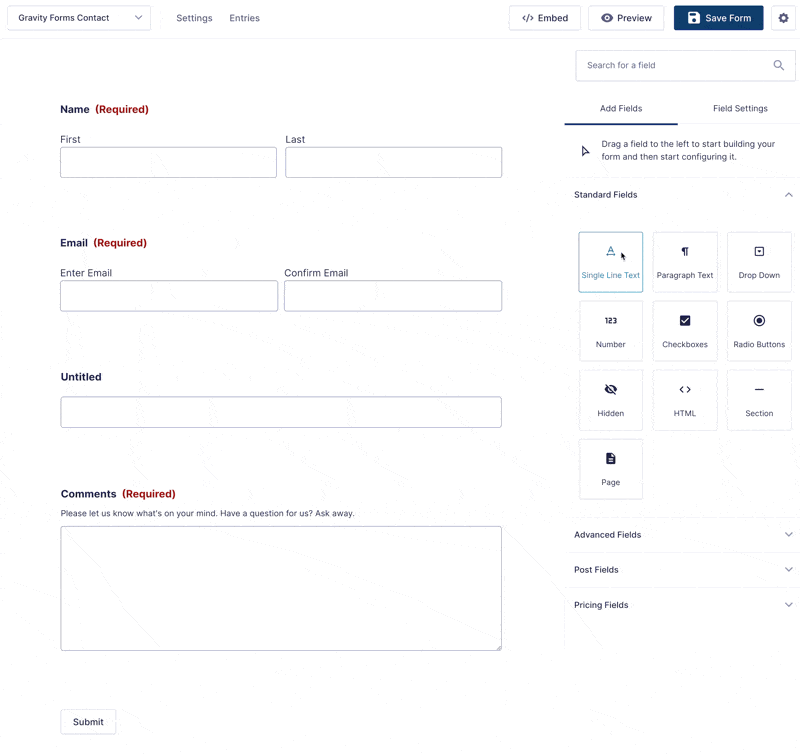This screenshot has width=800, height=754.
Task: Click the search magnifier icon
Action: pos(779,65)
